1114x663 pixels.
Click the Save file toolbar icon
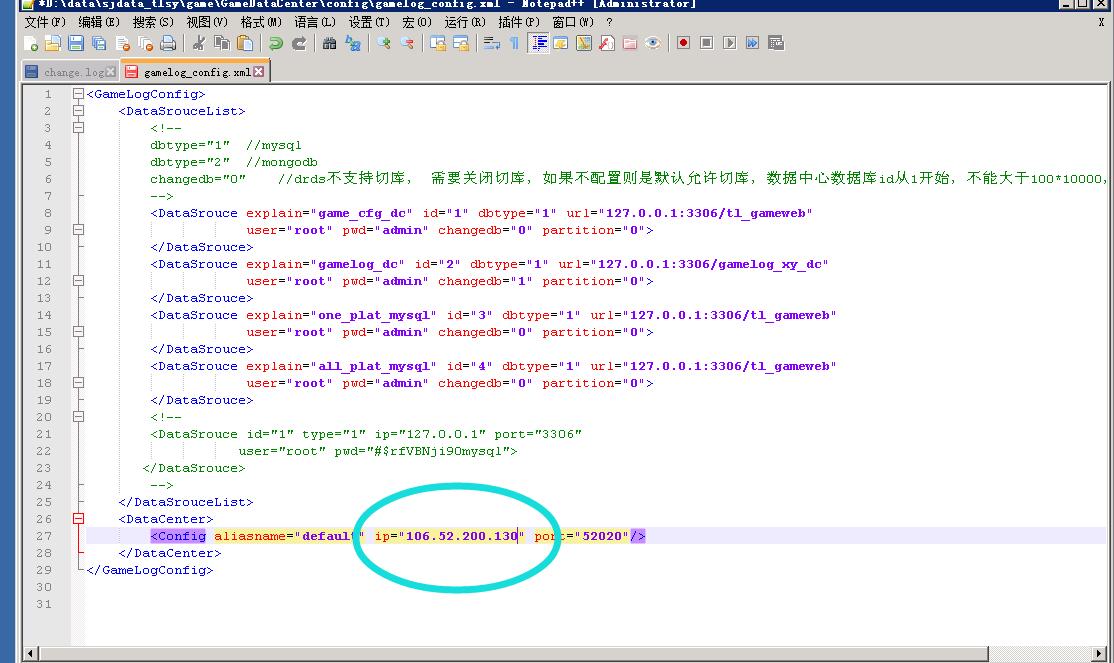[x=75, y=43]
